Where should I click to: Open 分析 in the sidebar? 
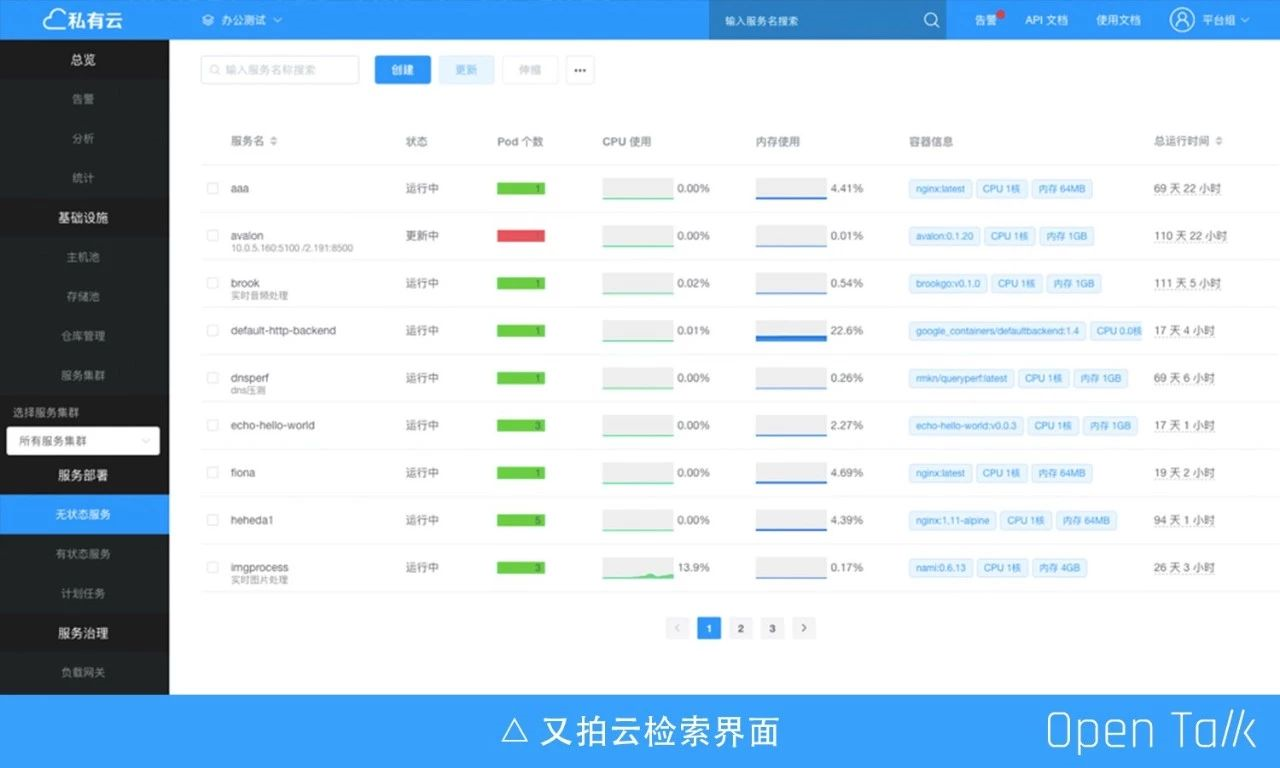84,139
